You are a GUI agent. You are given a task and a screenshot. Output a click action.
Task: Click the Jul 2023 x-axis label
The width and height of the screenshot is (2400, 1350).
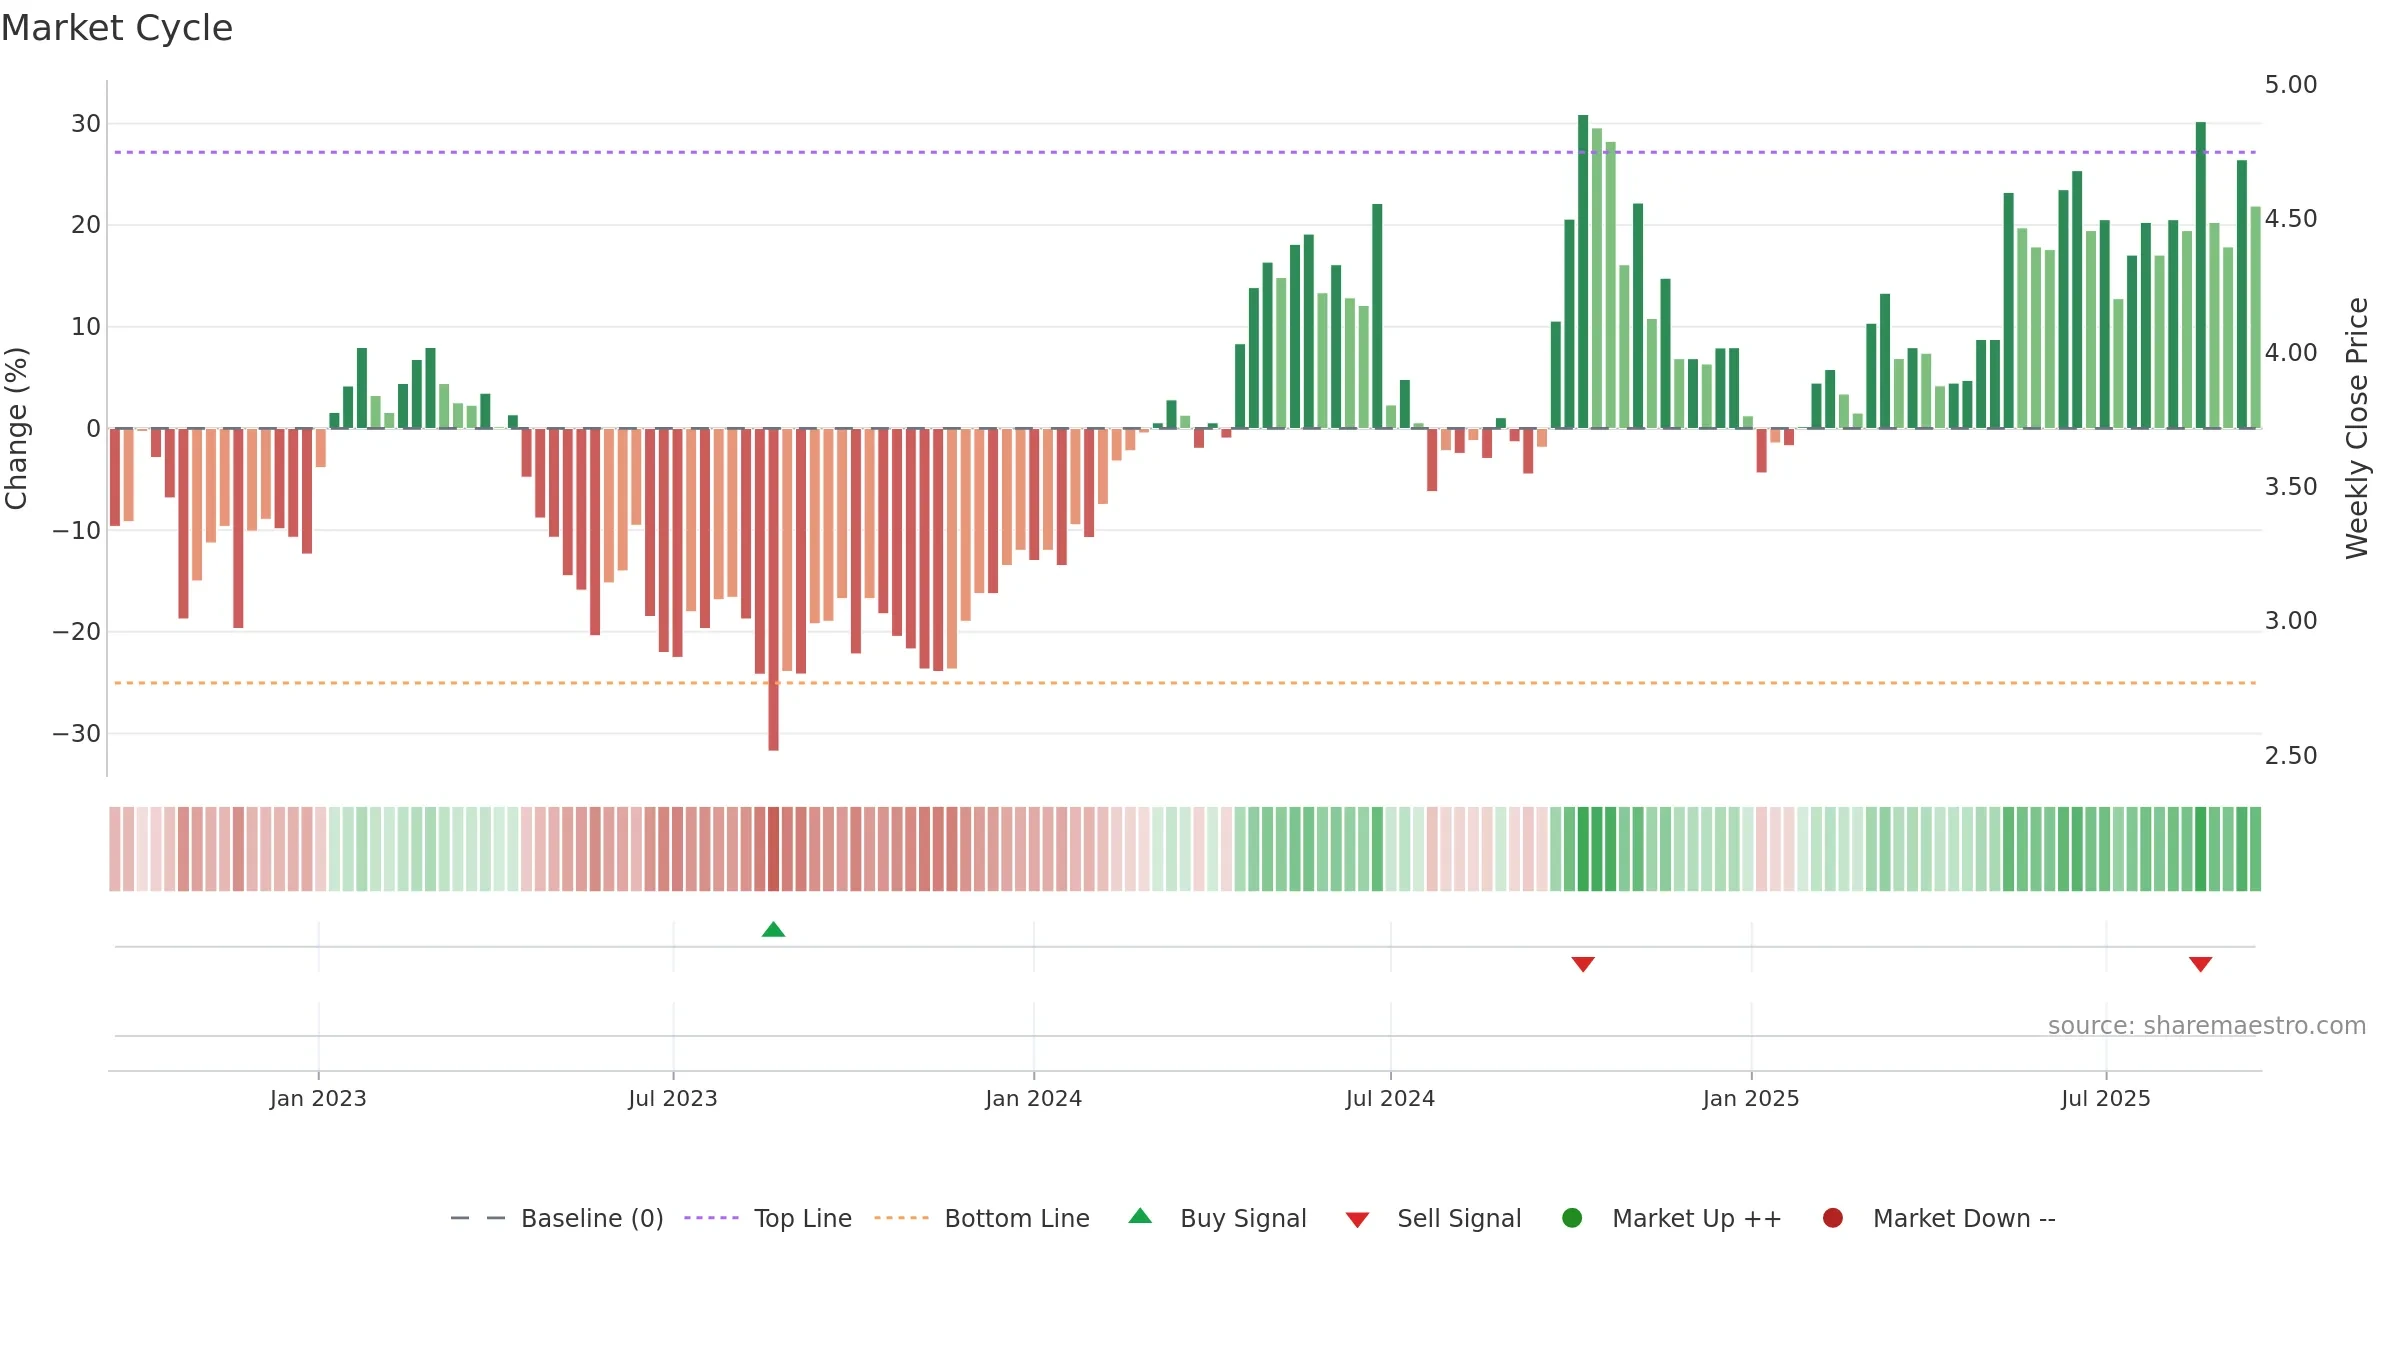[x=673, y=1099]
